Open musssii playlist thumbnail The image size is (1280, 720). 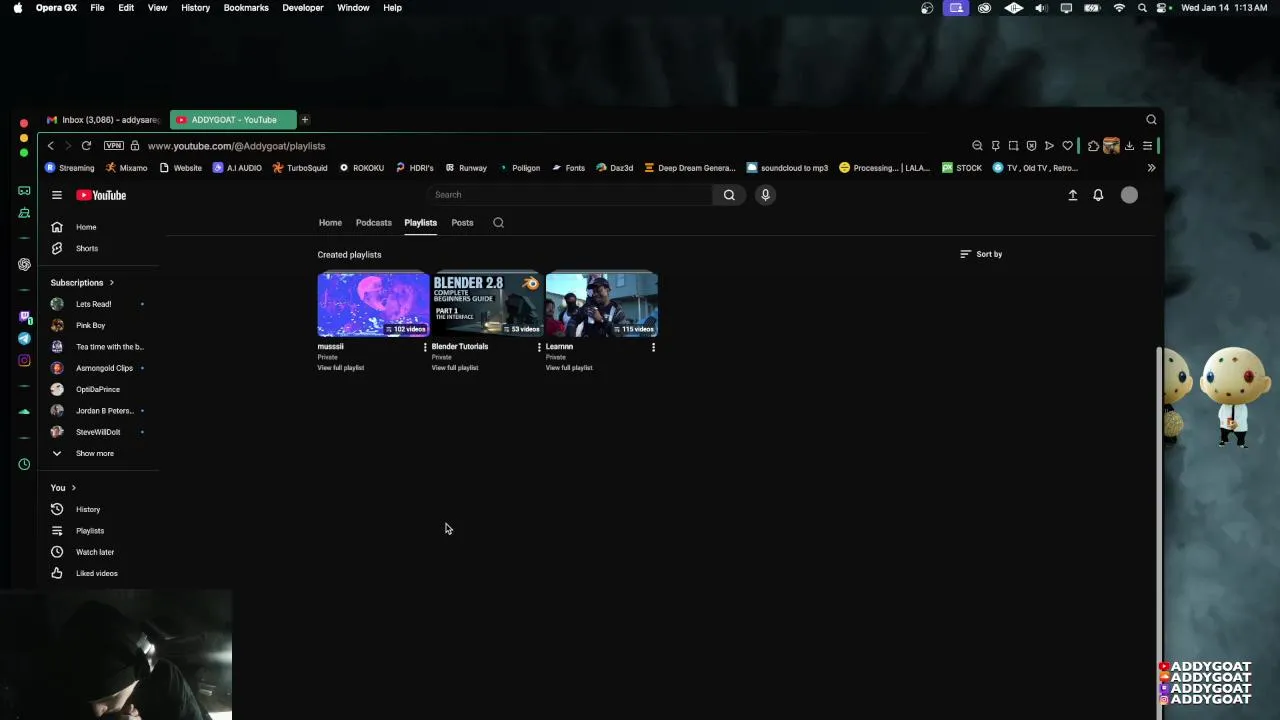pyautogui.click(x=373, y=304)
